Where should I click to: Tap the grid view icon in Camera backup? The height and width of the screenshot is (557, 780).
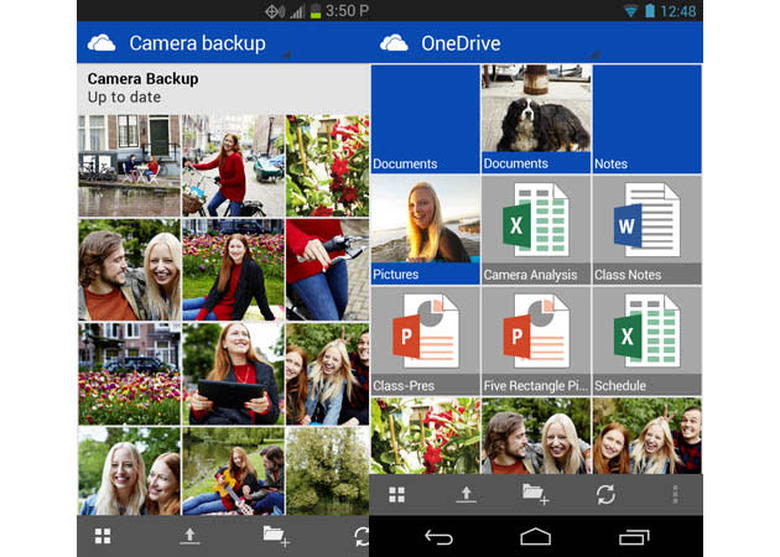tap(103, 535)
